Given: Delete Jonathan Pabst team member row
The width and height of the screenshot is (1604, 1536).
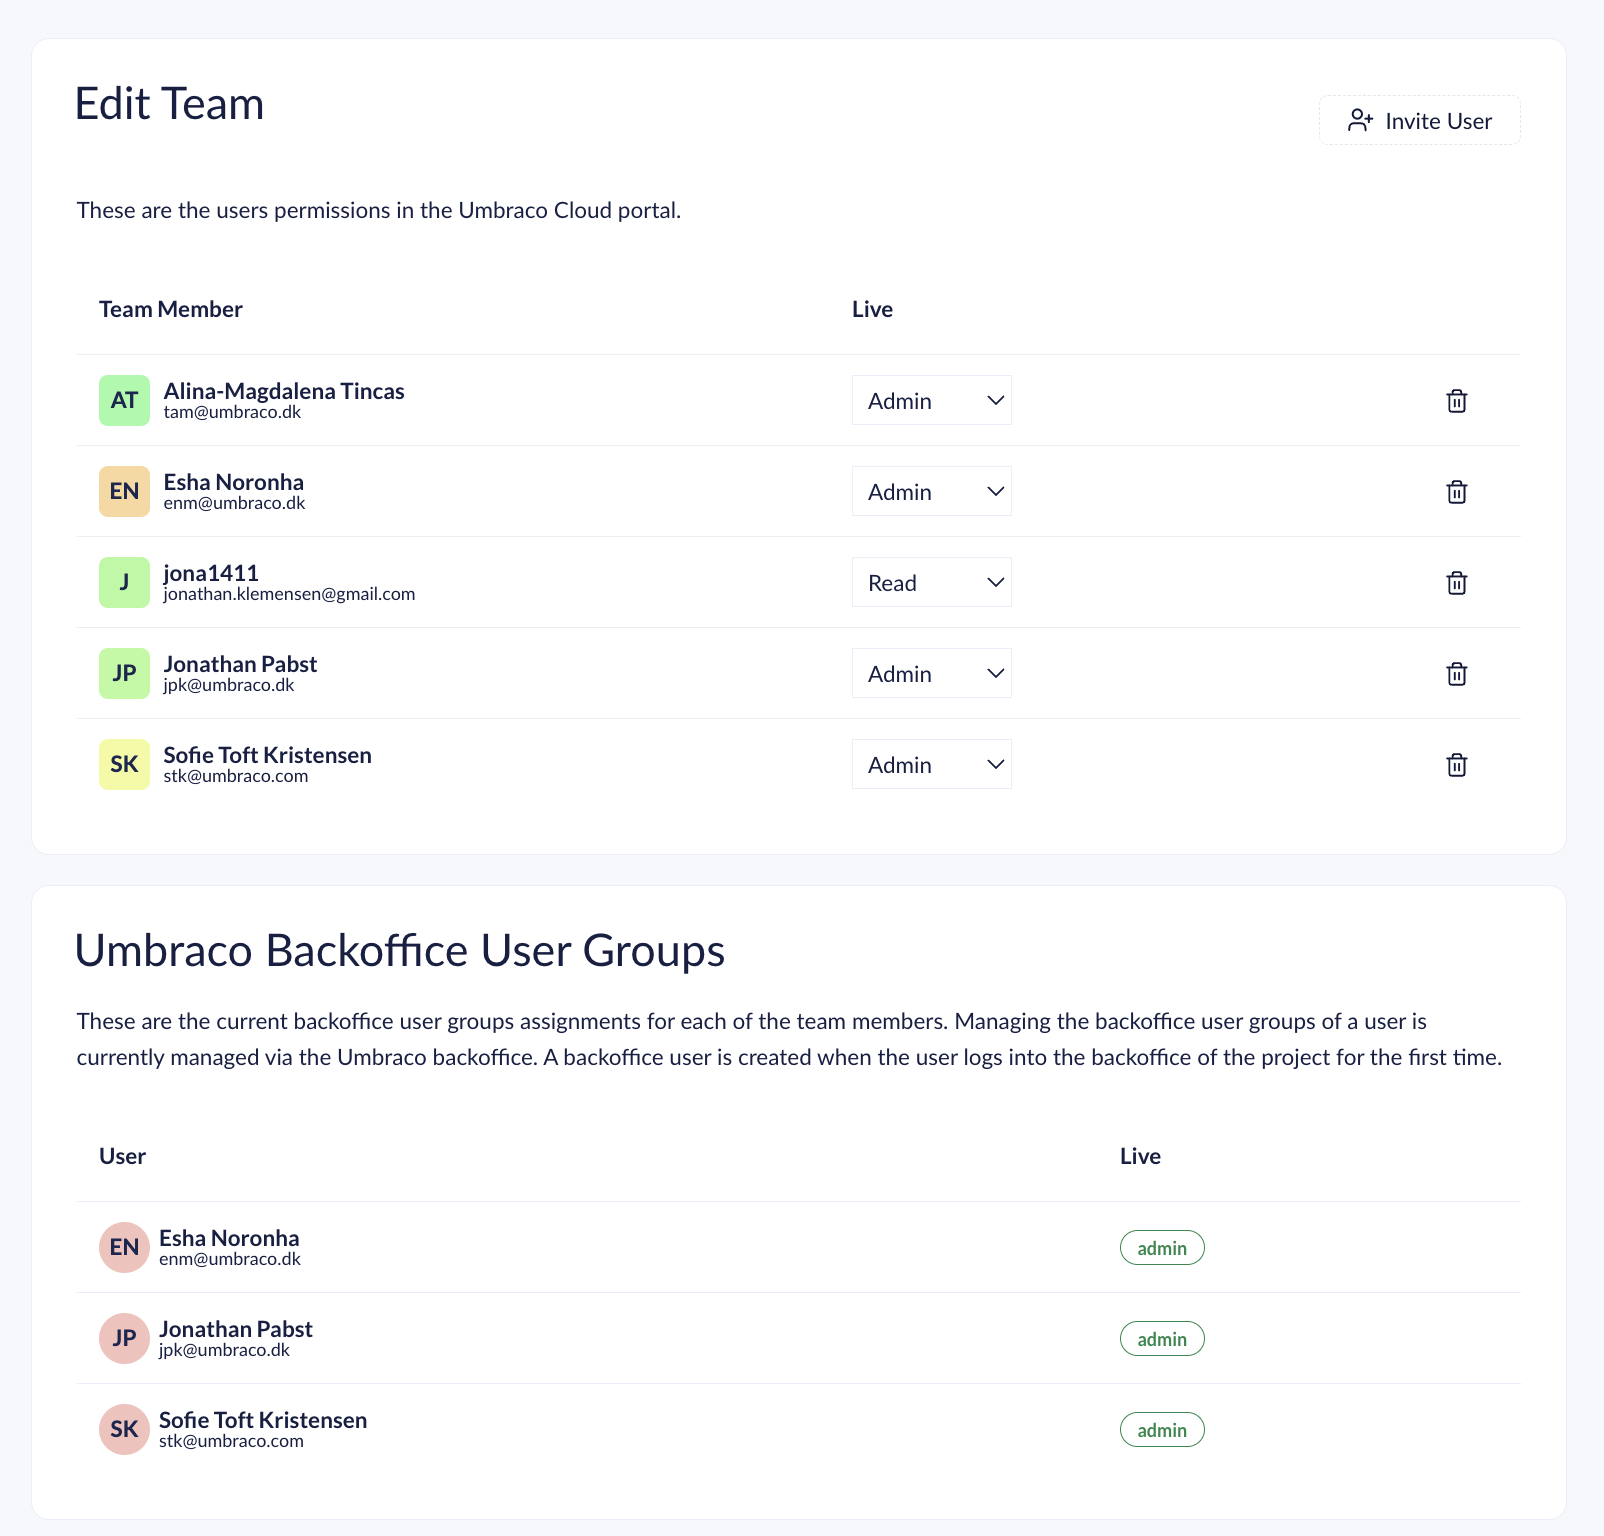Looking at the screenshot, I should 1456,674.
